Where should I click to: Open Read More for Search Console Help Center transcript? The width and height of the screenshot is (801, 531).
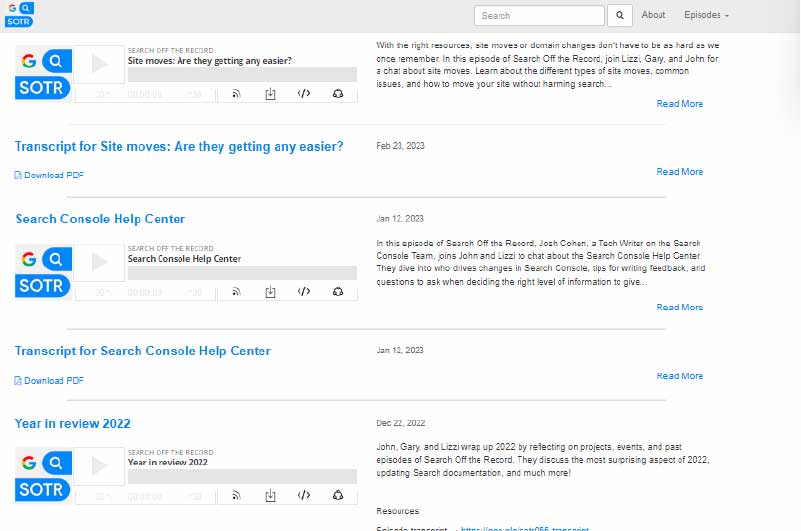click(x=679, y=376)
